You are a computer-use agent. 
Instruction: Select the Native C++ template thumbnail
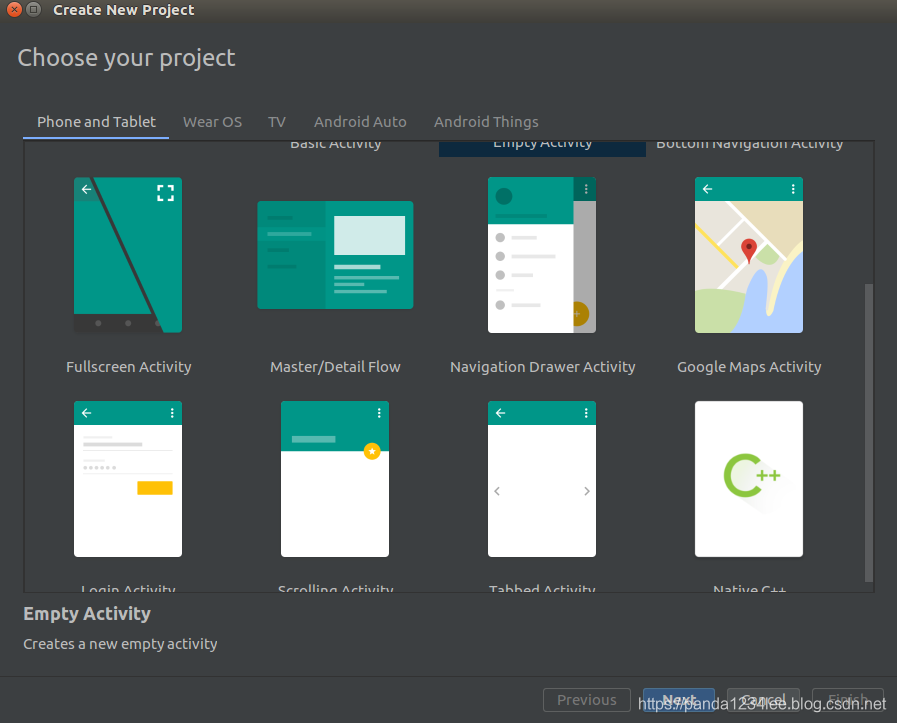(x=749, y=479)
